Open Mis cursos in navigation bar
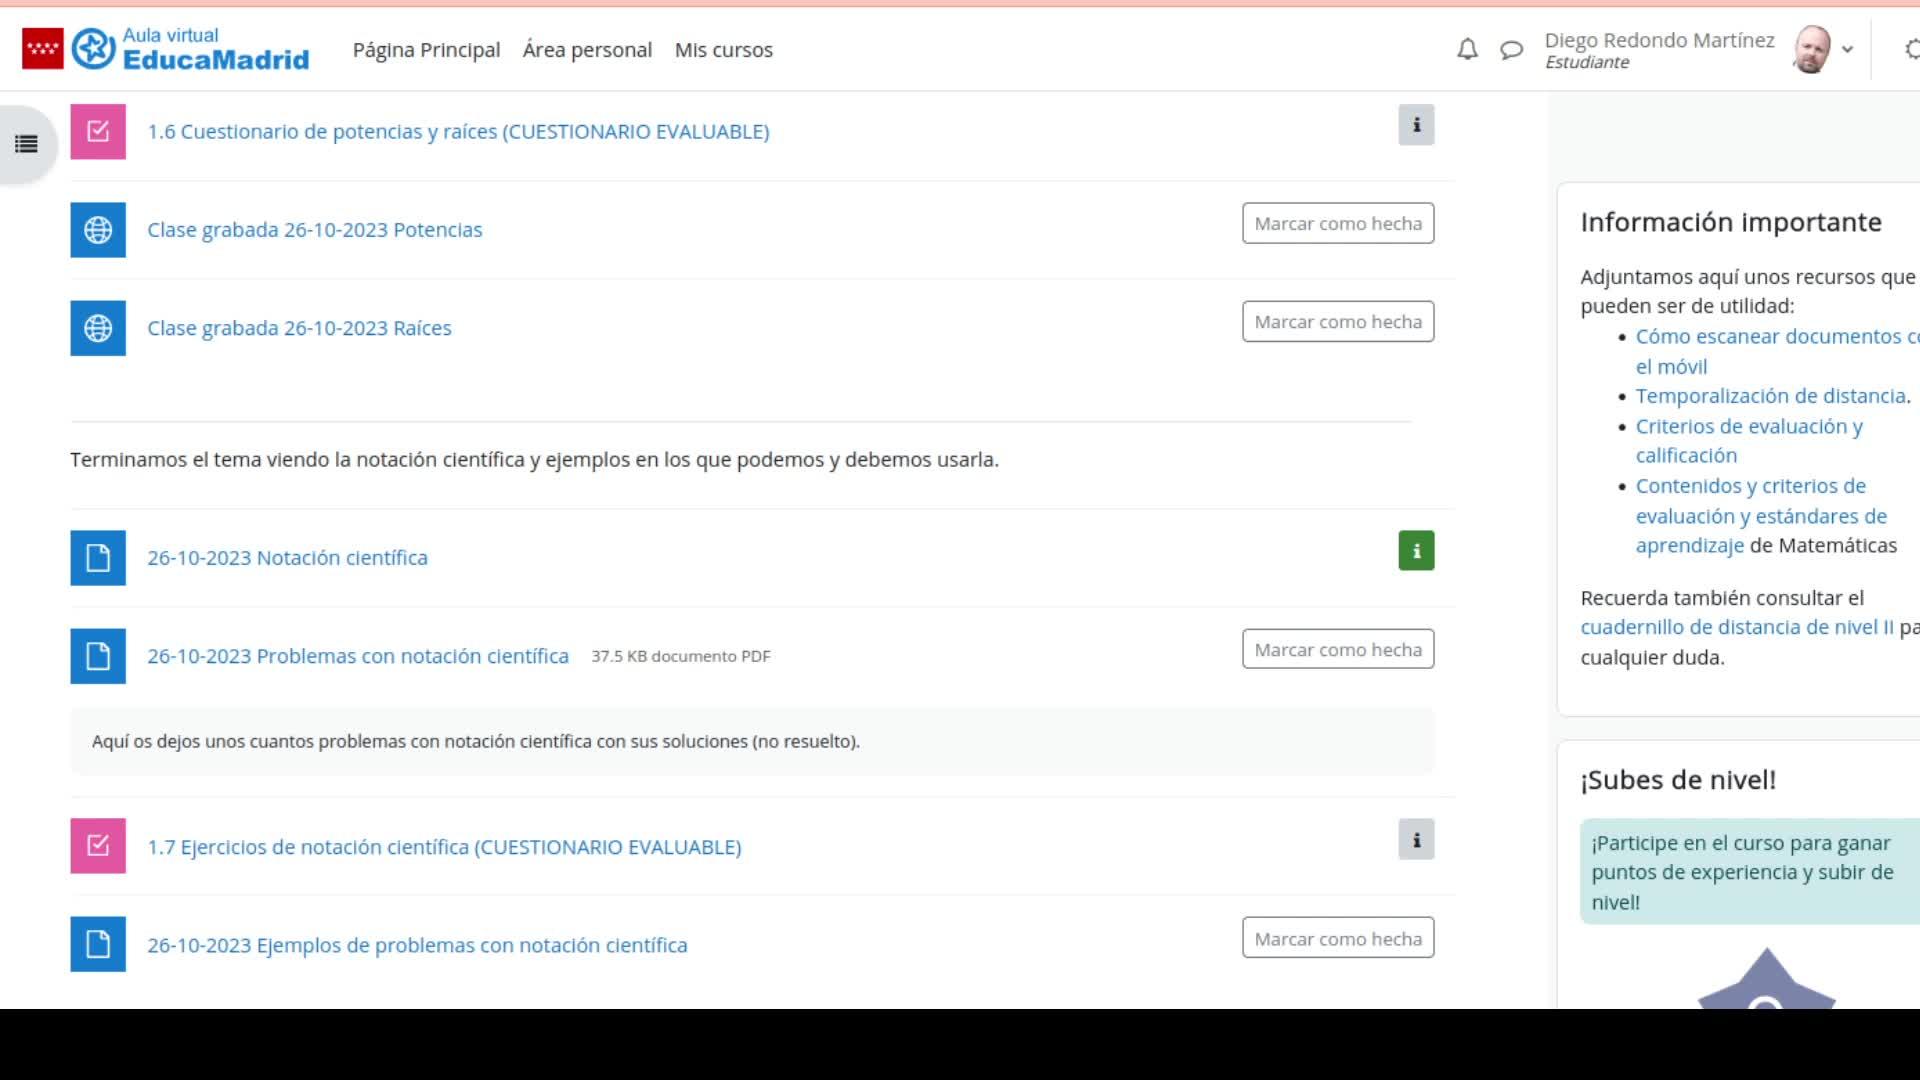Image resolution: width=1920 pixels, height=1080 pixels. 723,50
